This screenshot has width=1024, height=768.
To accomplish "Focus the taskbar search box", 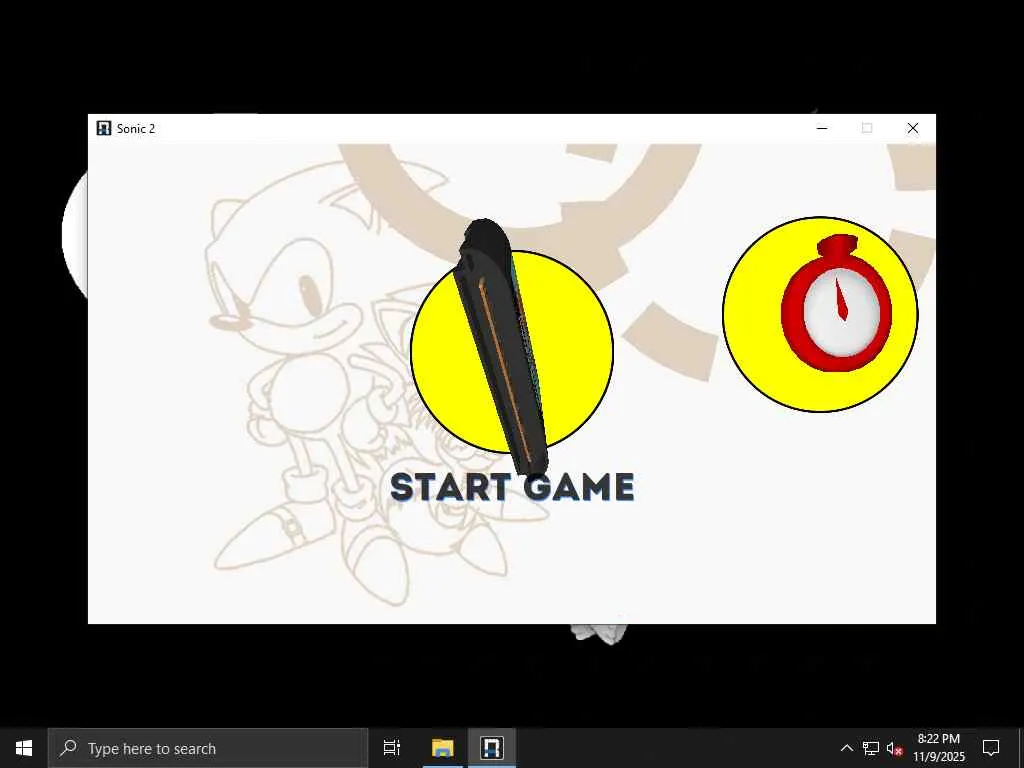I will coord(208,748).
